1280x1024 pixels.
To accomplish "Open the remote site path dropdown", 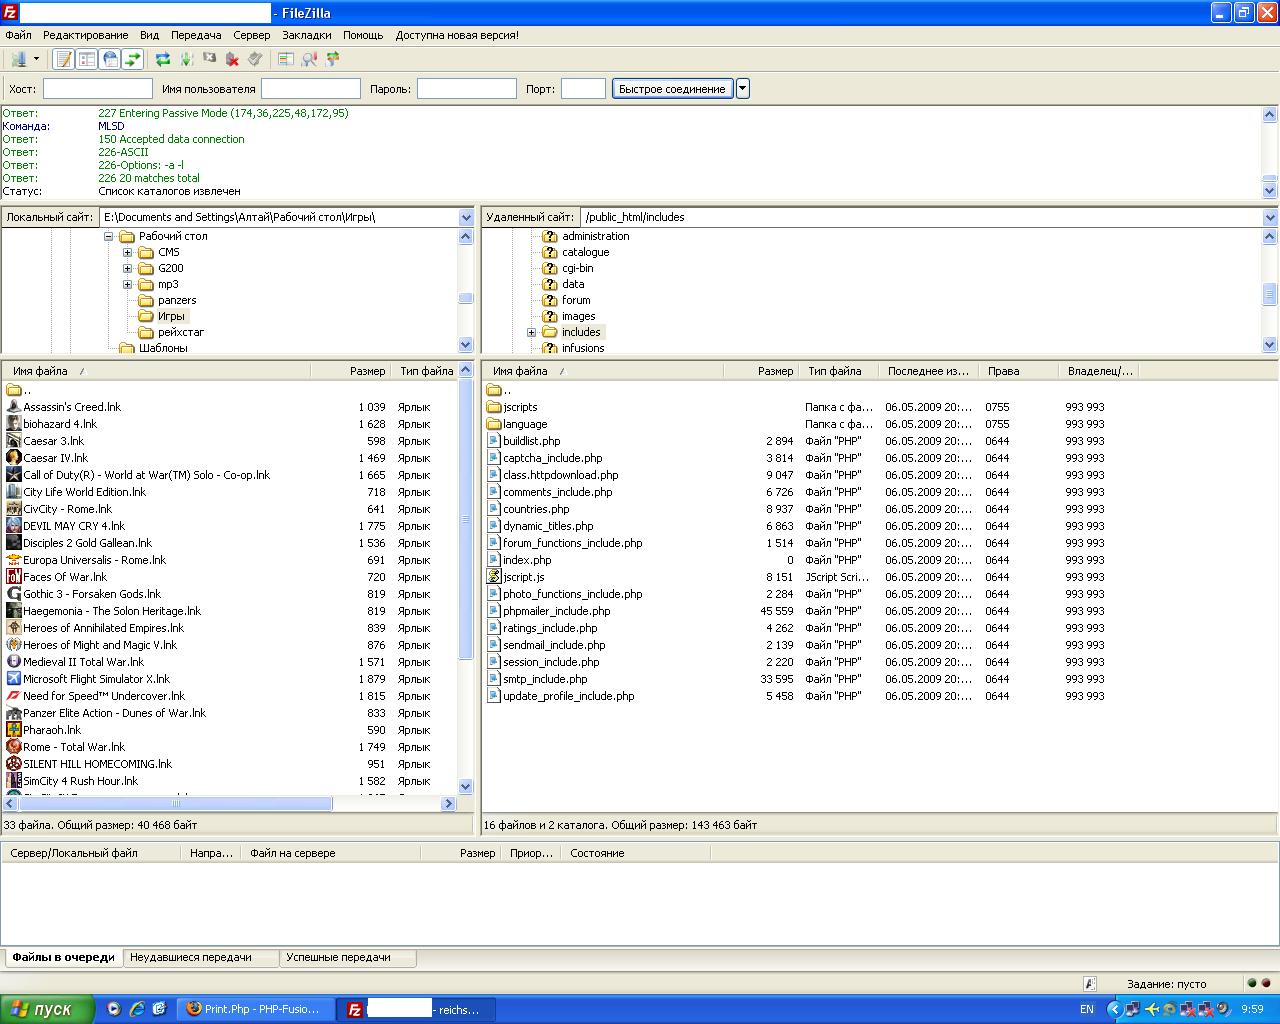I will tap(1270, 217).
